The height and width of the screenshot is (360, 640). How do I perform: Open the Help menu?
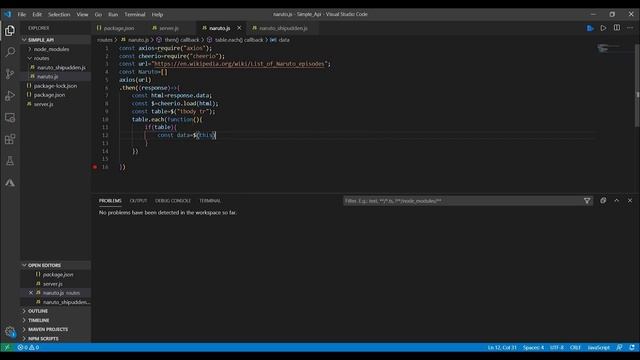click(158, 14)
